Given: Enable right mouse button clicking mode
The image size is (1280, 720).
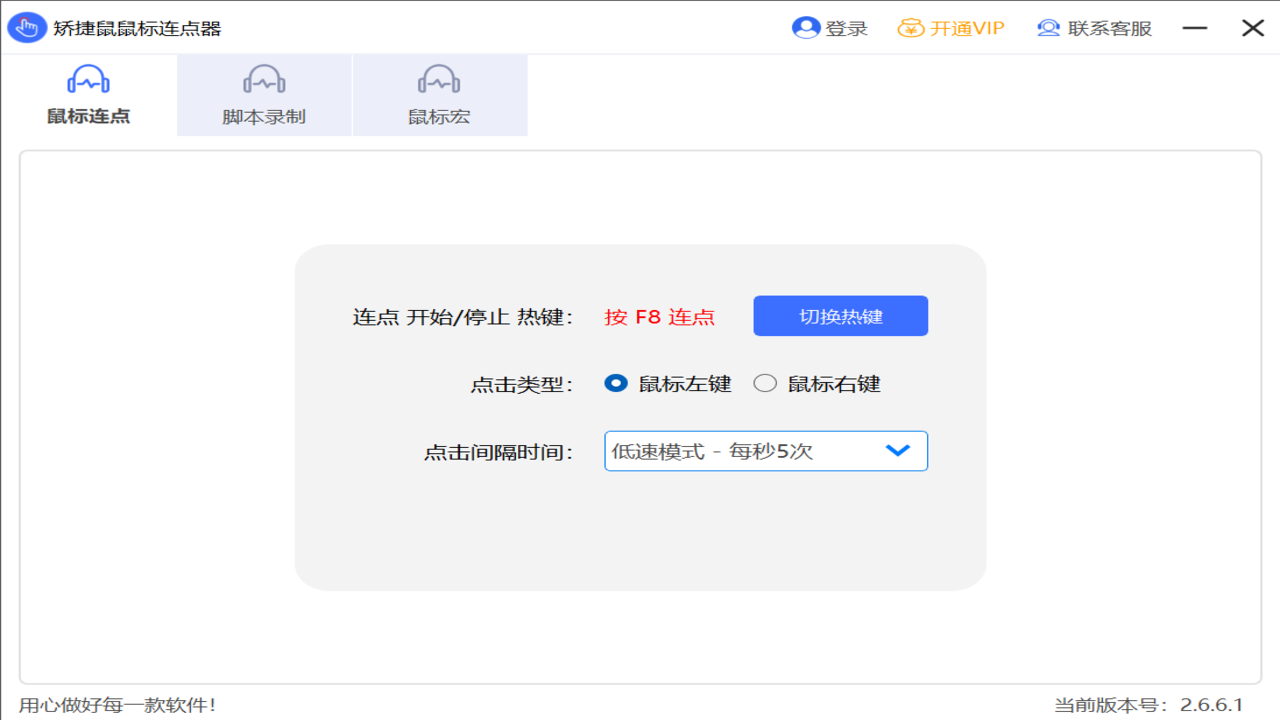Looking at the screenshot, I should pyautogui.click(x=765, y=383).
